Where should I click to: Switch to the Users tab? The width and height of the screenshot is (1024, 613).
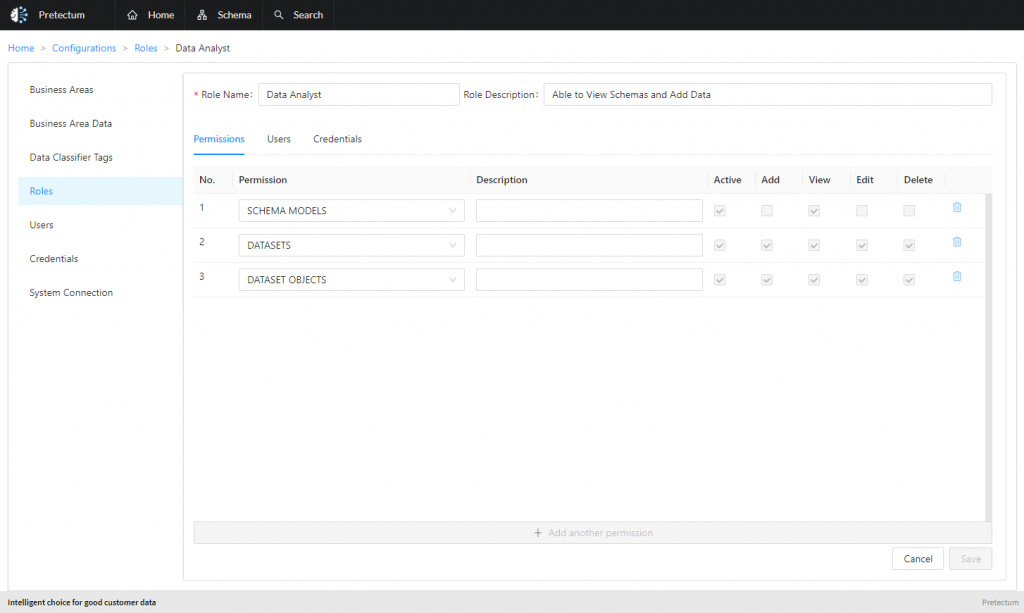click(x=279, y=139)
